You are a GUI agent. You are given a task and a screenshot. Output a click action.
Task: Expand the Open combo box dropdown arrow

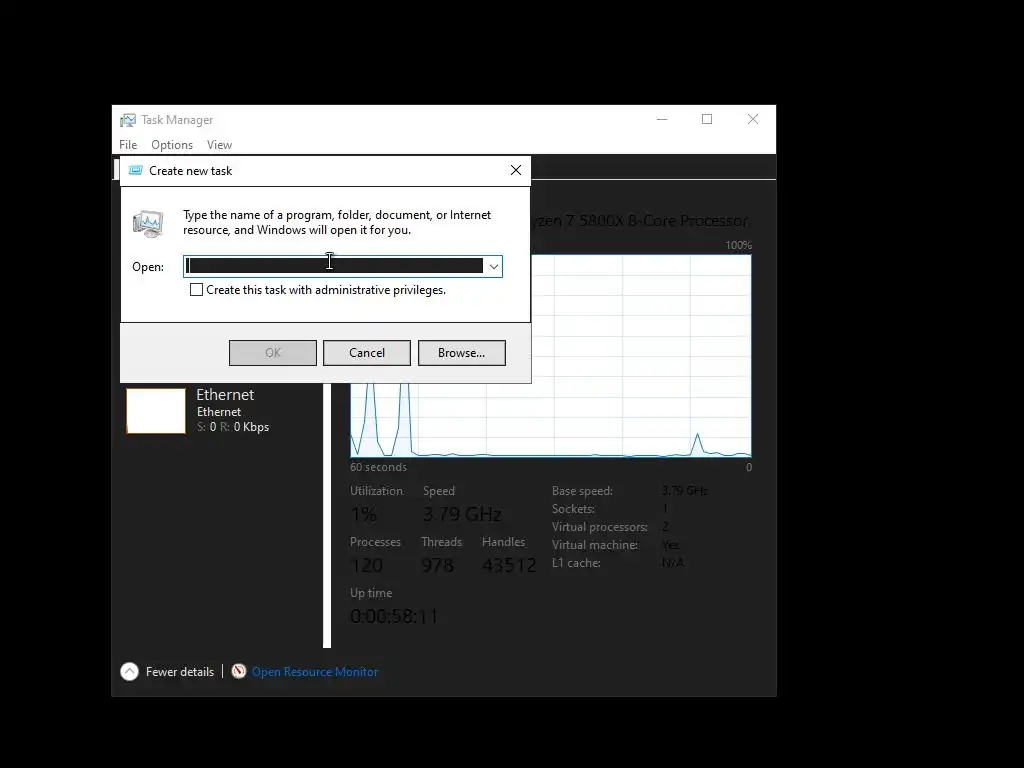pyautogui.click(x=494, y=266)
